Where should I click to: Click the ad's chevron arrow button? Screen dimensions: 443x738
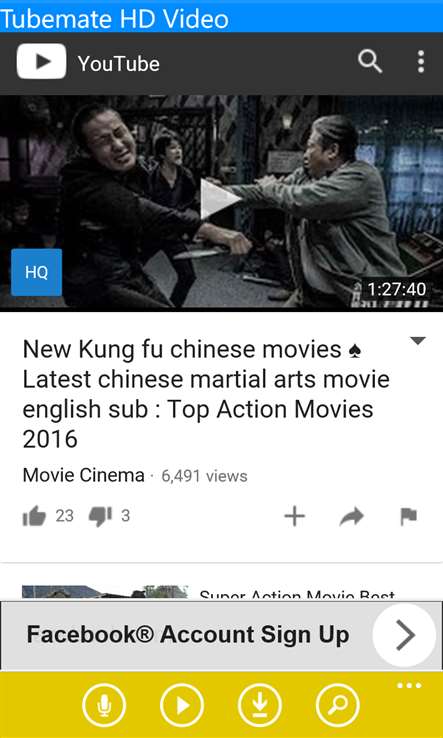(x=404, y=635)
